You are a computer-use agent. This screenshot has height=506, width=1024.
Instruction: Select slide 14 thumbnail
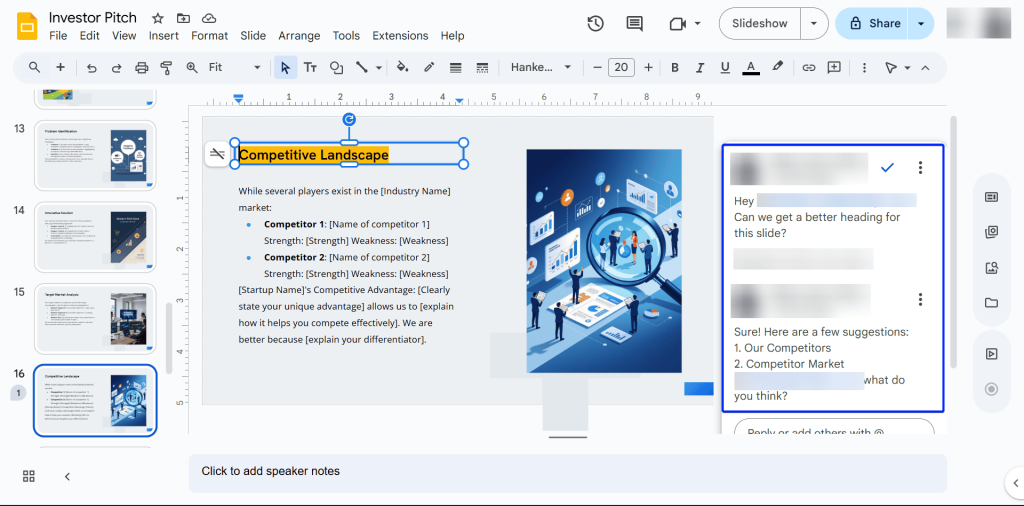(95, 237)
